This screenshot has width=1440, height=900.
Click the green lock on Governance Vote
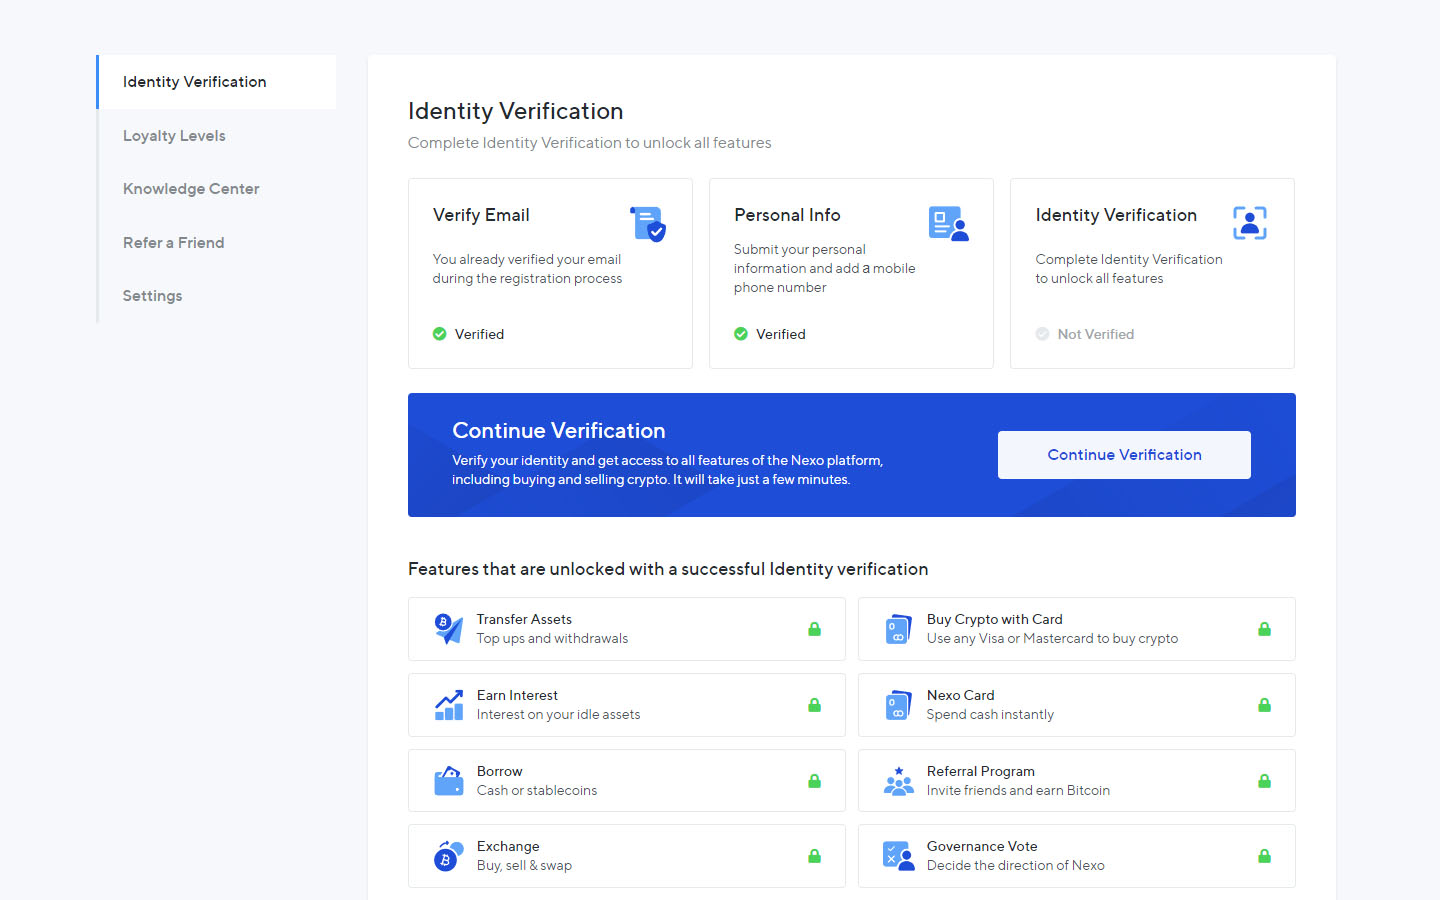coord(1264,856)
